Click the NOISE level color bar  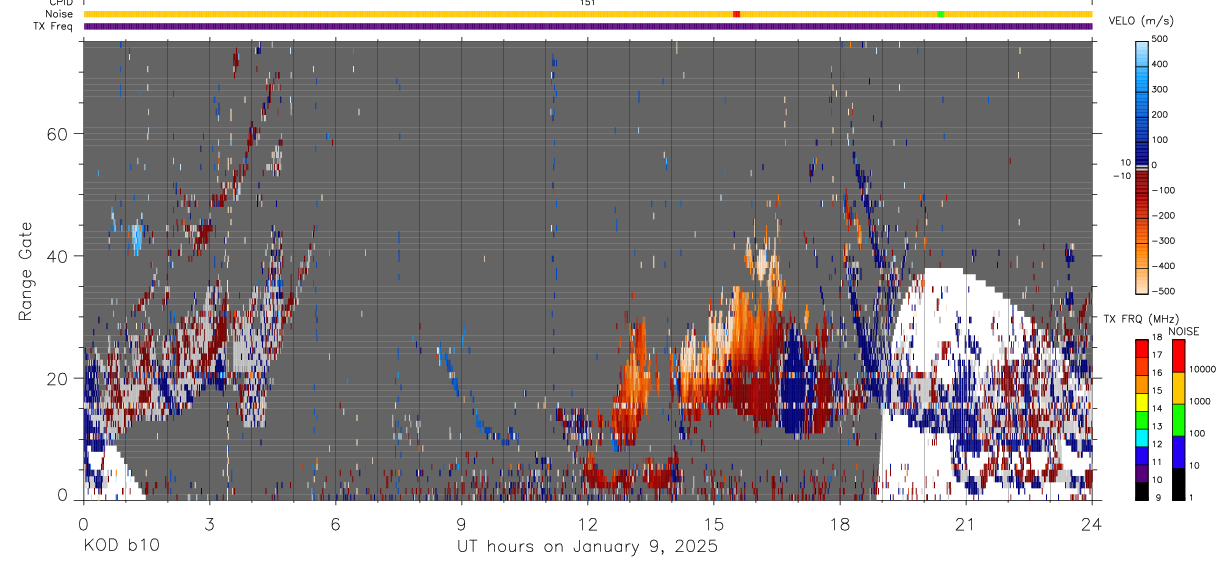click(1178, 419)
